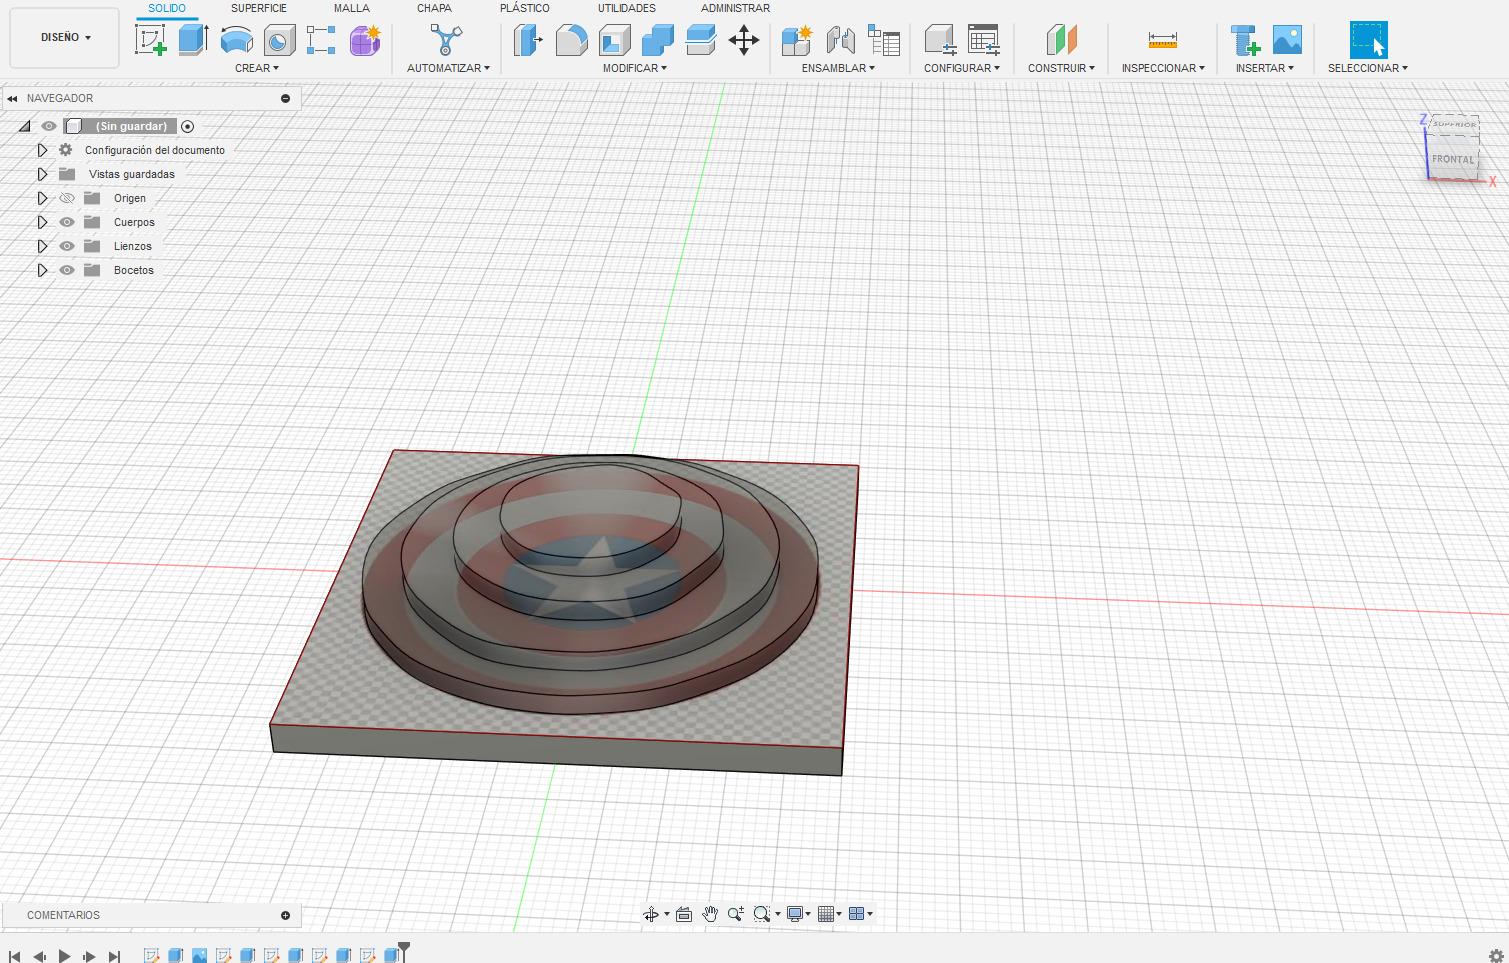The width and height of the screenshot is (1509, 963).
Task: Click the Joint tool icon
Action: coord(840,40)
